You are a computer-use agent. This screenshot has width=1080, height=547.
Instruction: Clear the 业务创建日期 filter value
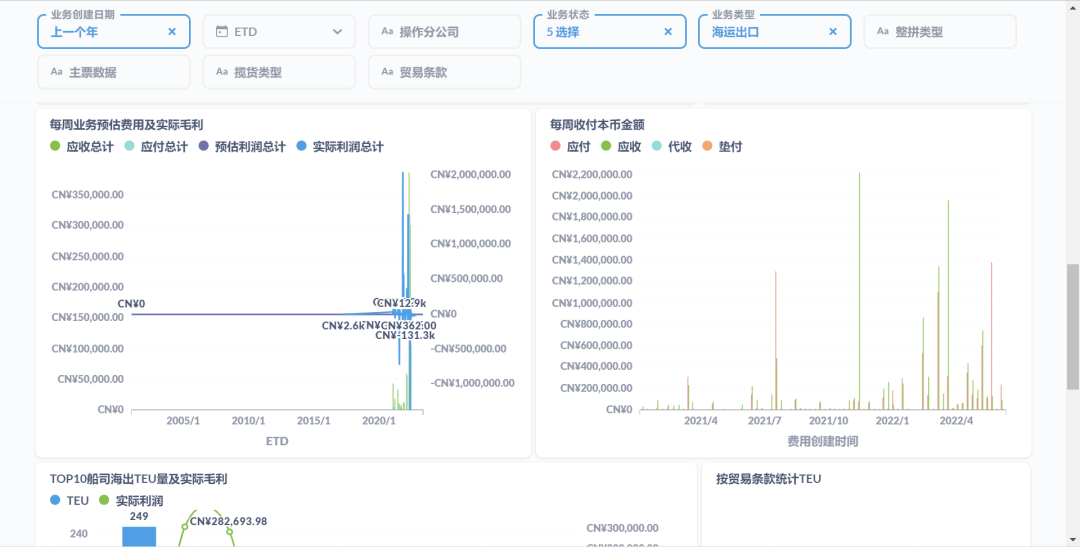click(x=172, y=32)
